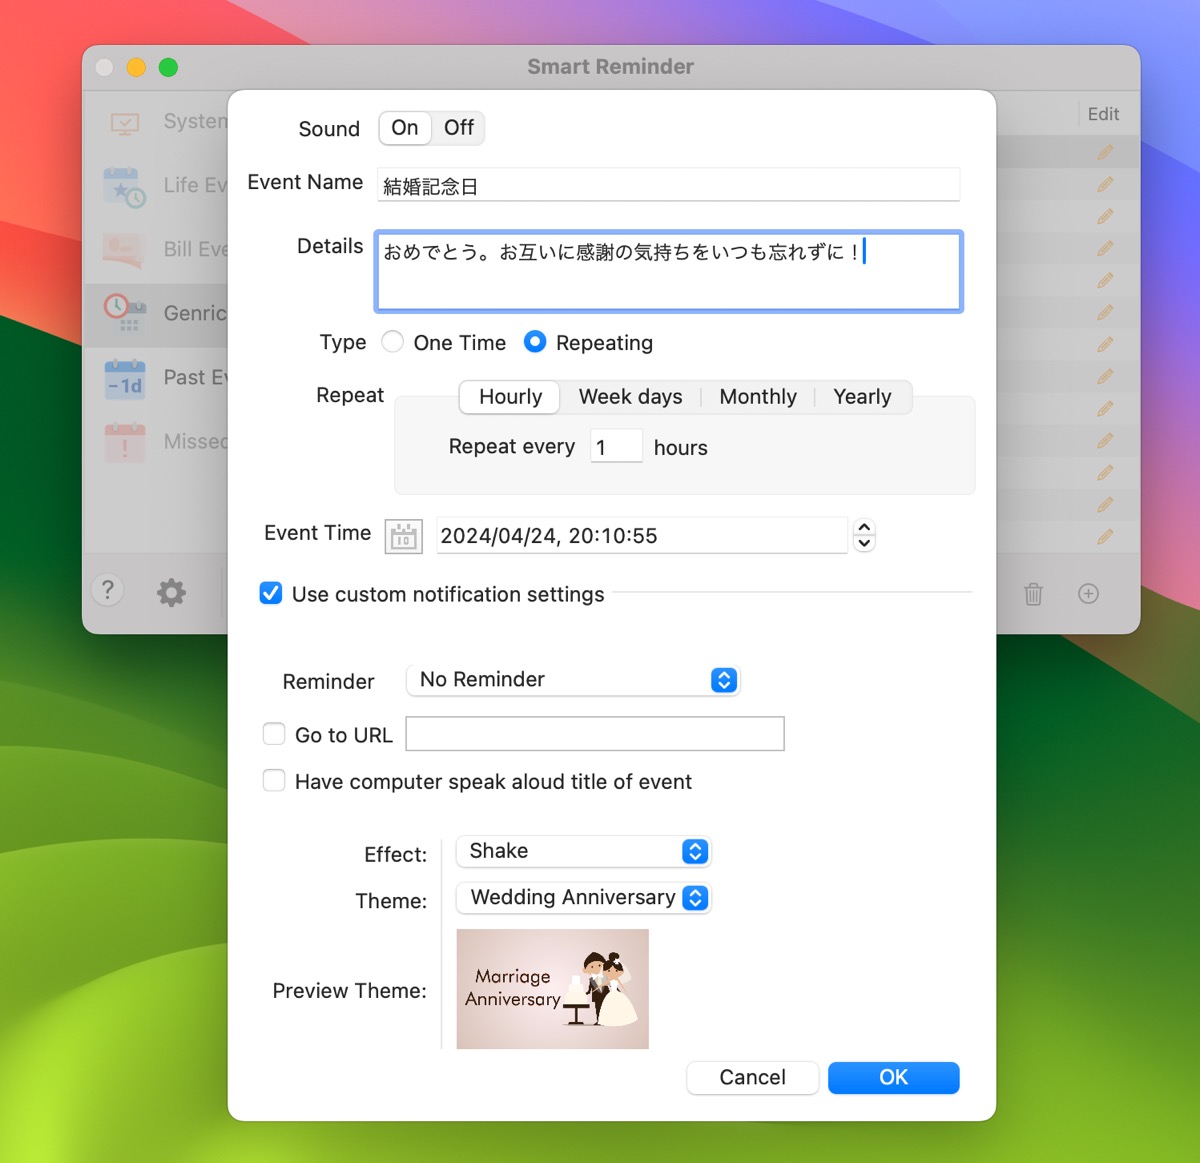Viewport: 1200px width, 1163px height.
Task: Open the System Events monitor icon
Action: click(127, 121)
